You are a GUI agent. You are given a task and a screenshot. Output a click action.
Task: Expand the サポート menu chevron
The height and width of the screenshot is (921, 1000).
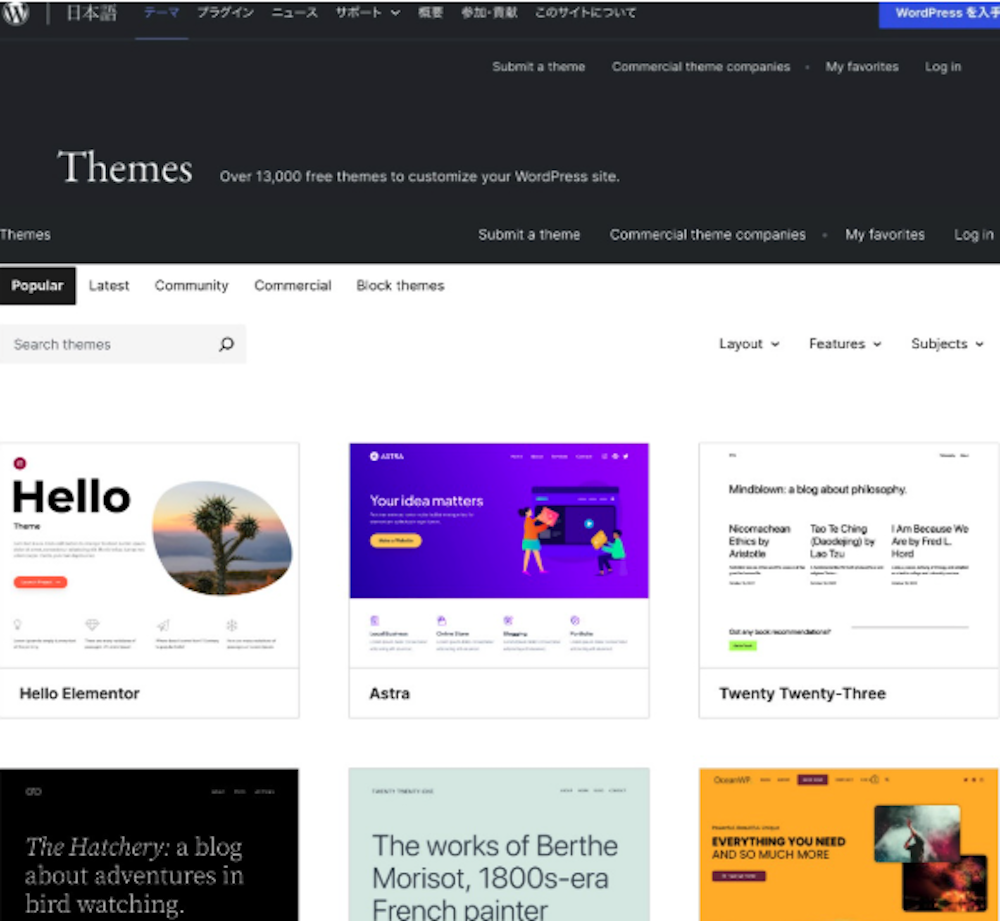click(x=395, y=13)
